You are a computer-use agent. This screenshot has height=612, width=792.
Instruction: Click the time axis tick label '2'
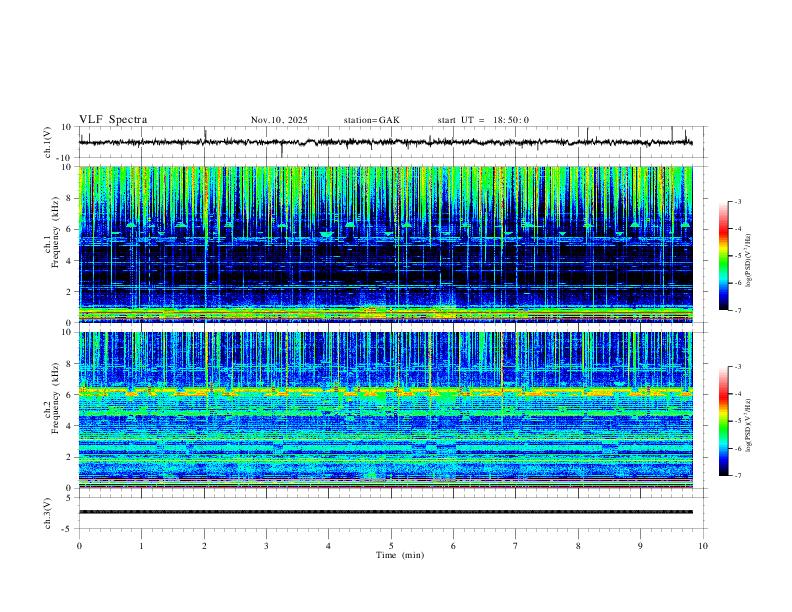pyautogui.click(x=204, y=546)
